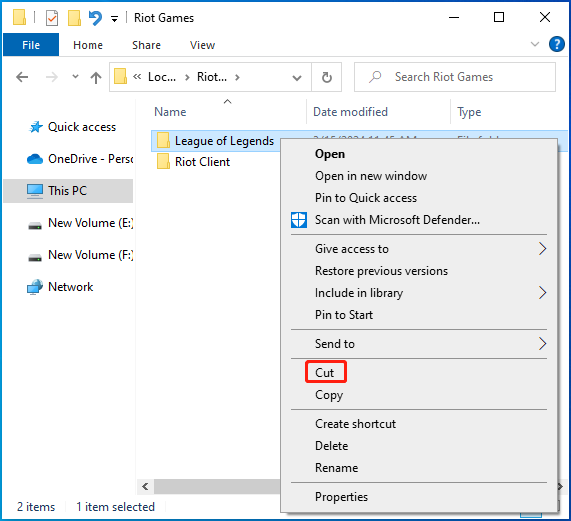Viewport: 571px width, 521px height.
Task: Navigate up one folder with Up arrow
Action: 96,77
